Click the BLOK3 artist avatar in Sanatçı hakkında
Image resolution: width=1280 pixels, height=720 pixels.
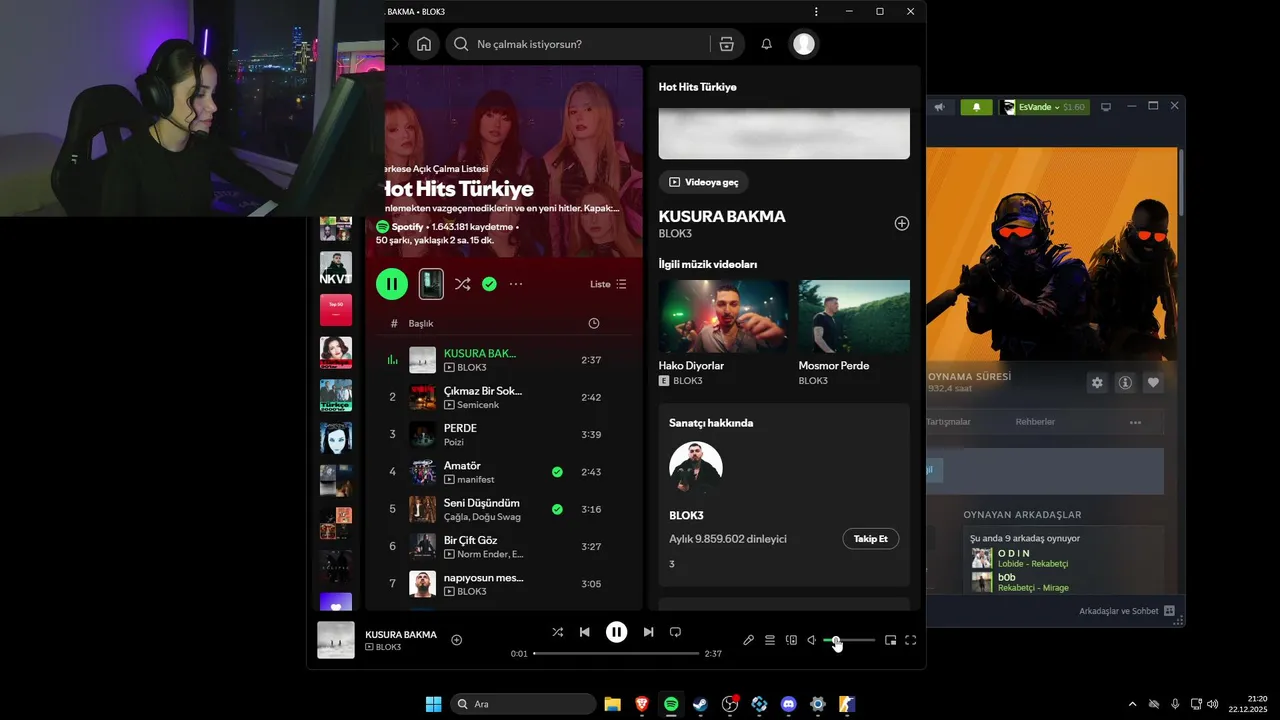pyautogui.click(x=696, y=468)
